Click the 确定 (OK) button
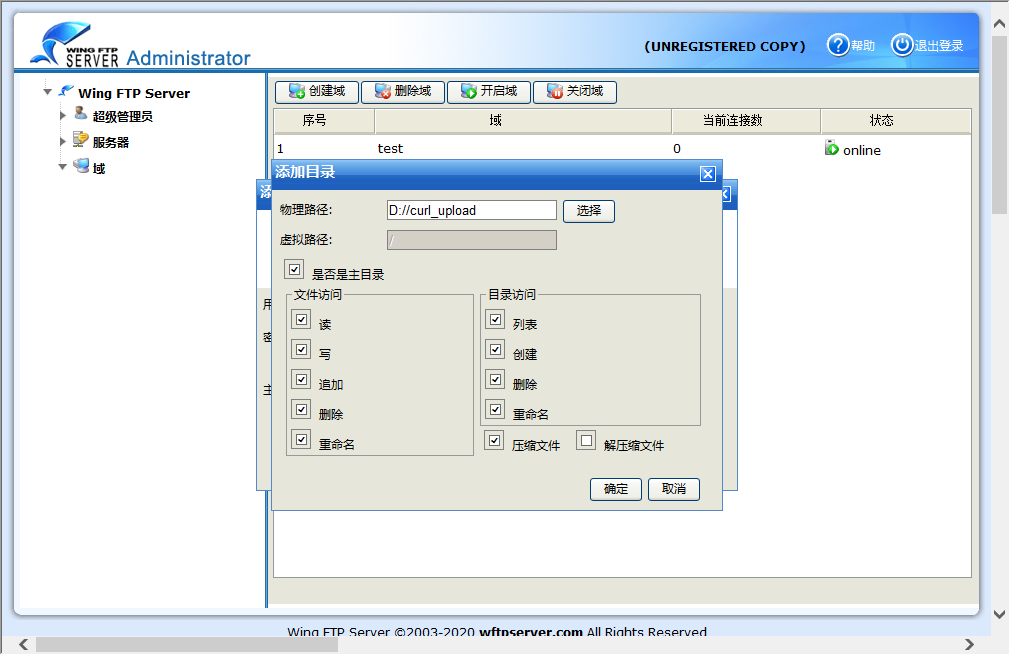The image size is (1010, 655). click(x=615, y=489)
